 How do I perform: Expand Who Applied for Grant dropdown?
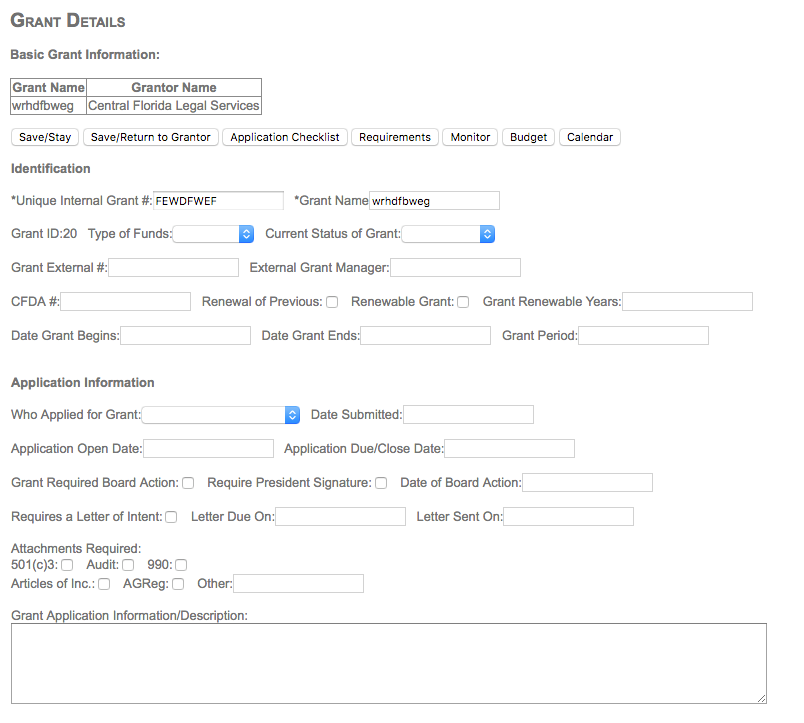click(221, 415)
